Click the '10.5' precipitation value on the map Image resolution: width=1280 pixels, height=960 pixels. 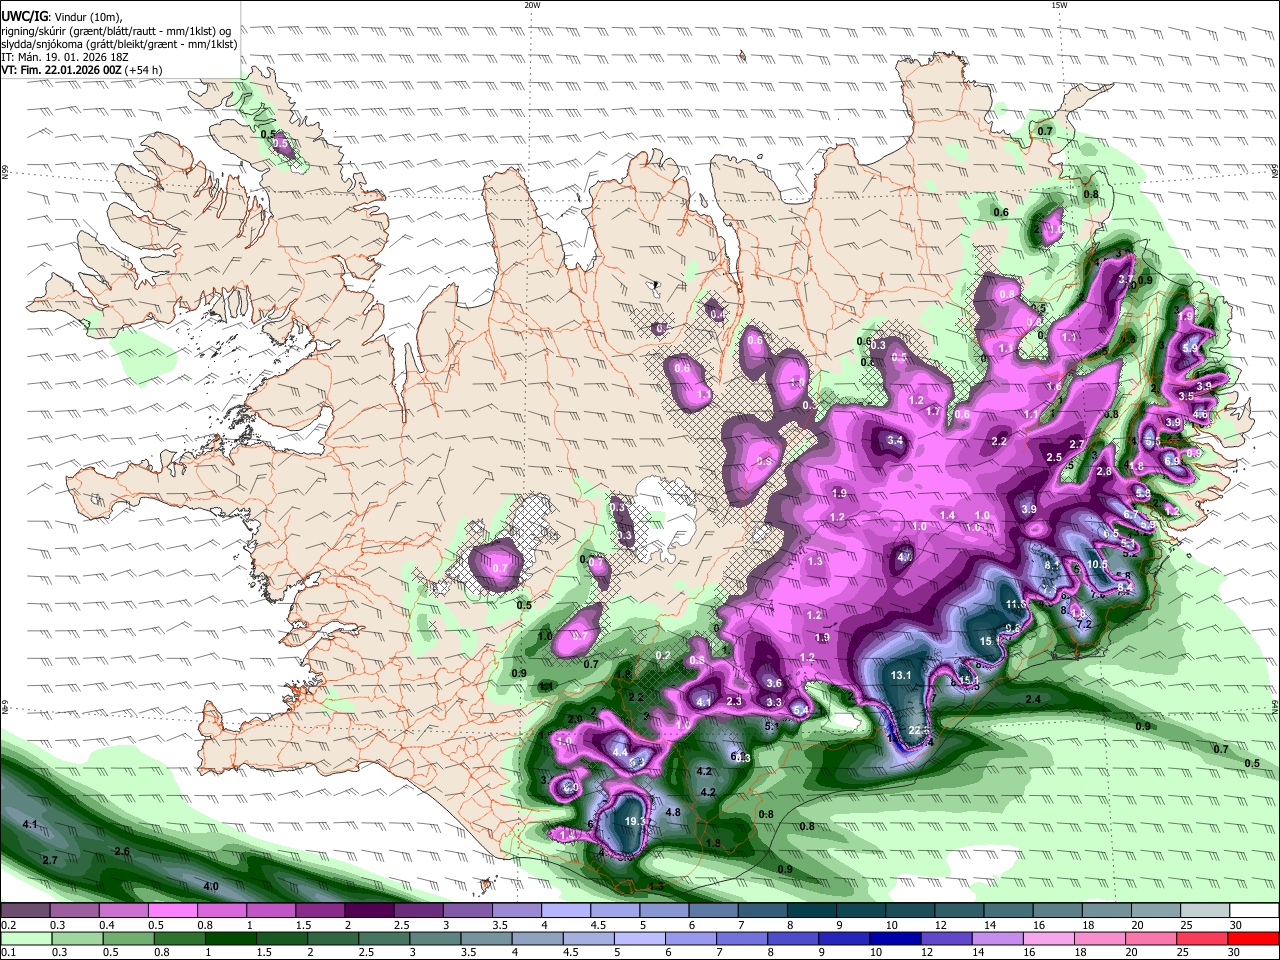(1097, 563)
